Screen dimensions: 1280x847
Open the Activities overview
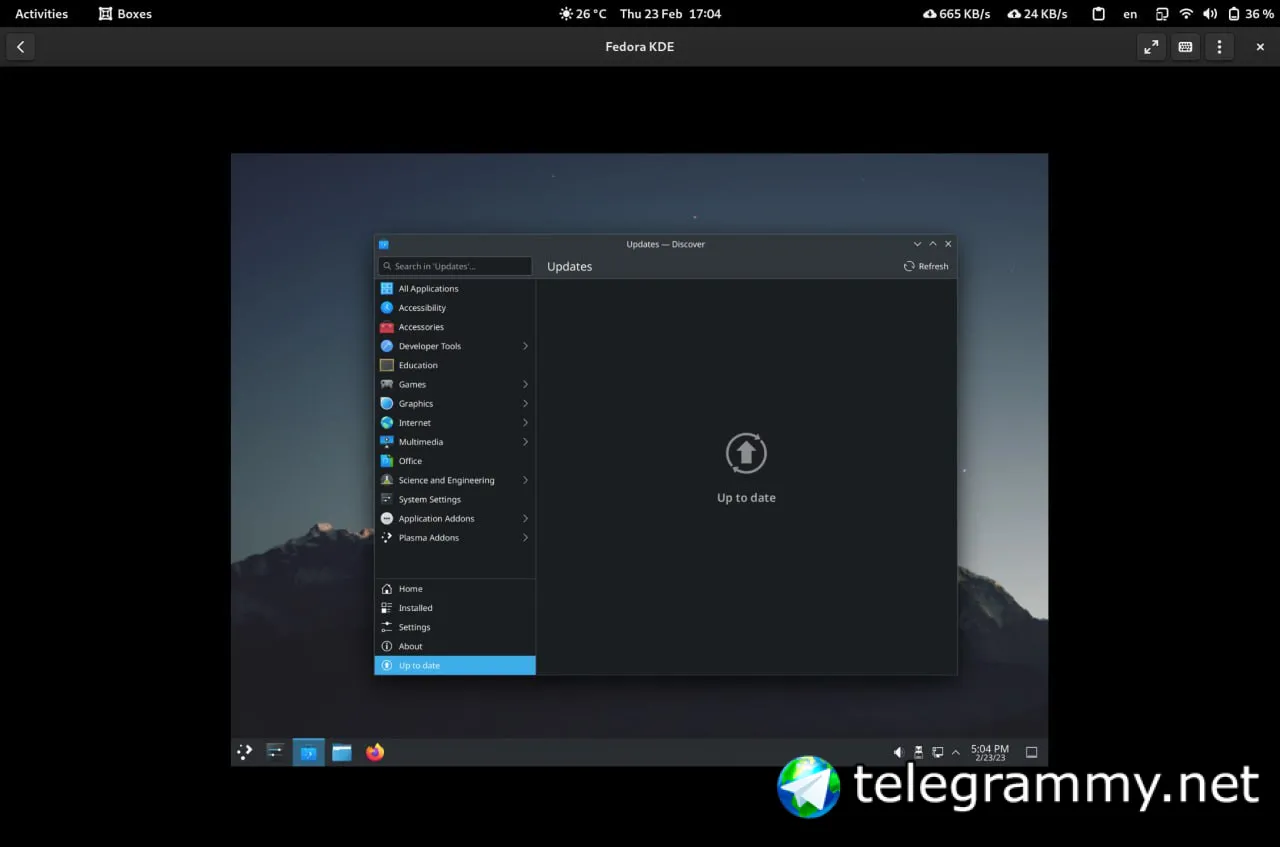tap(42, 14)
